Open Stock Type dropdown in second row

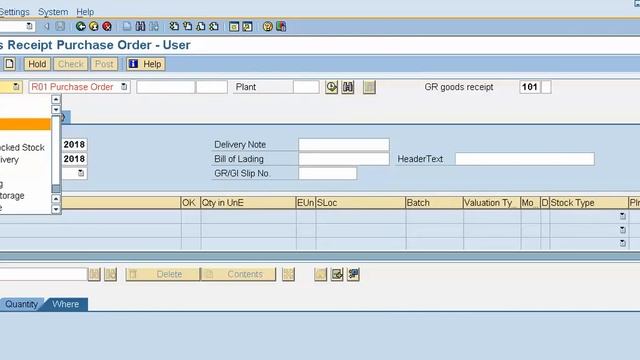[x=622, y=230]
